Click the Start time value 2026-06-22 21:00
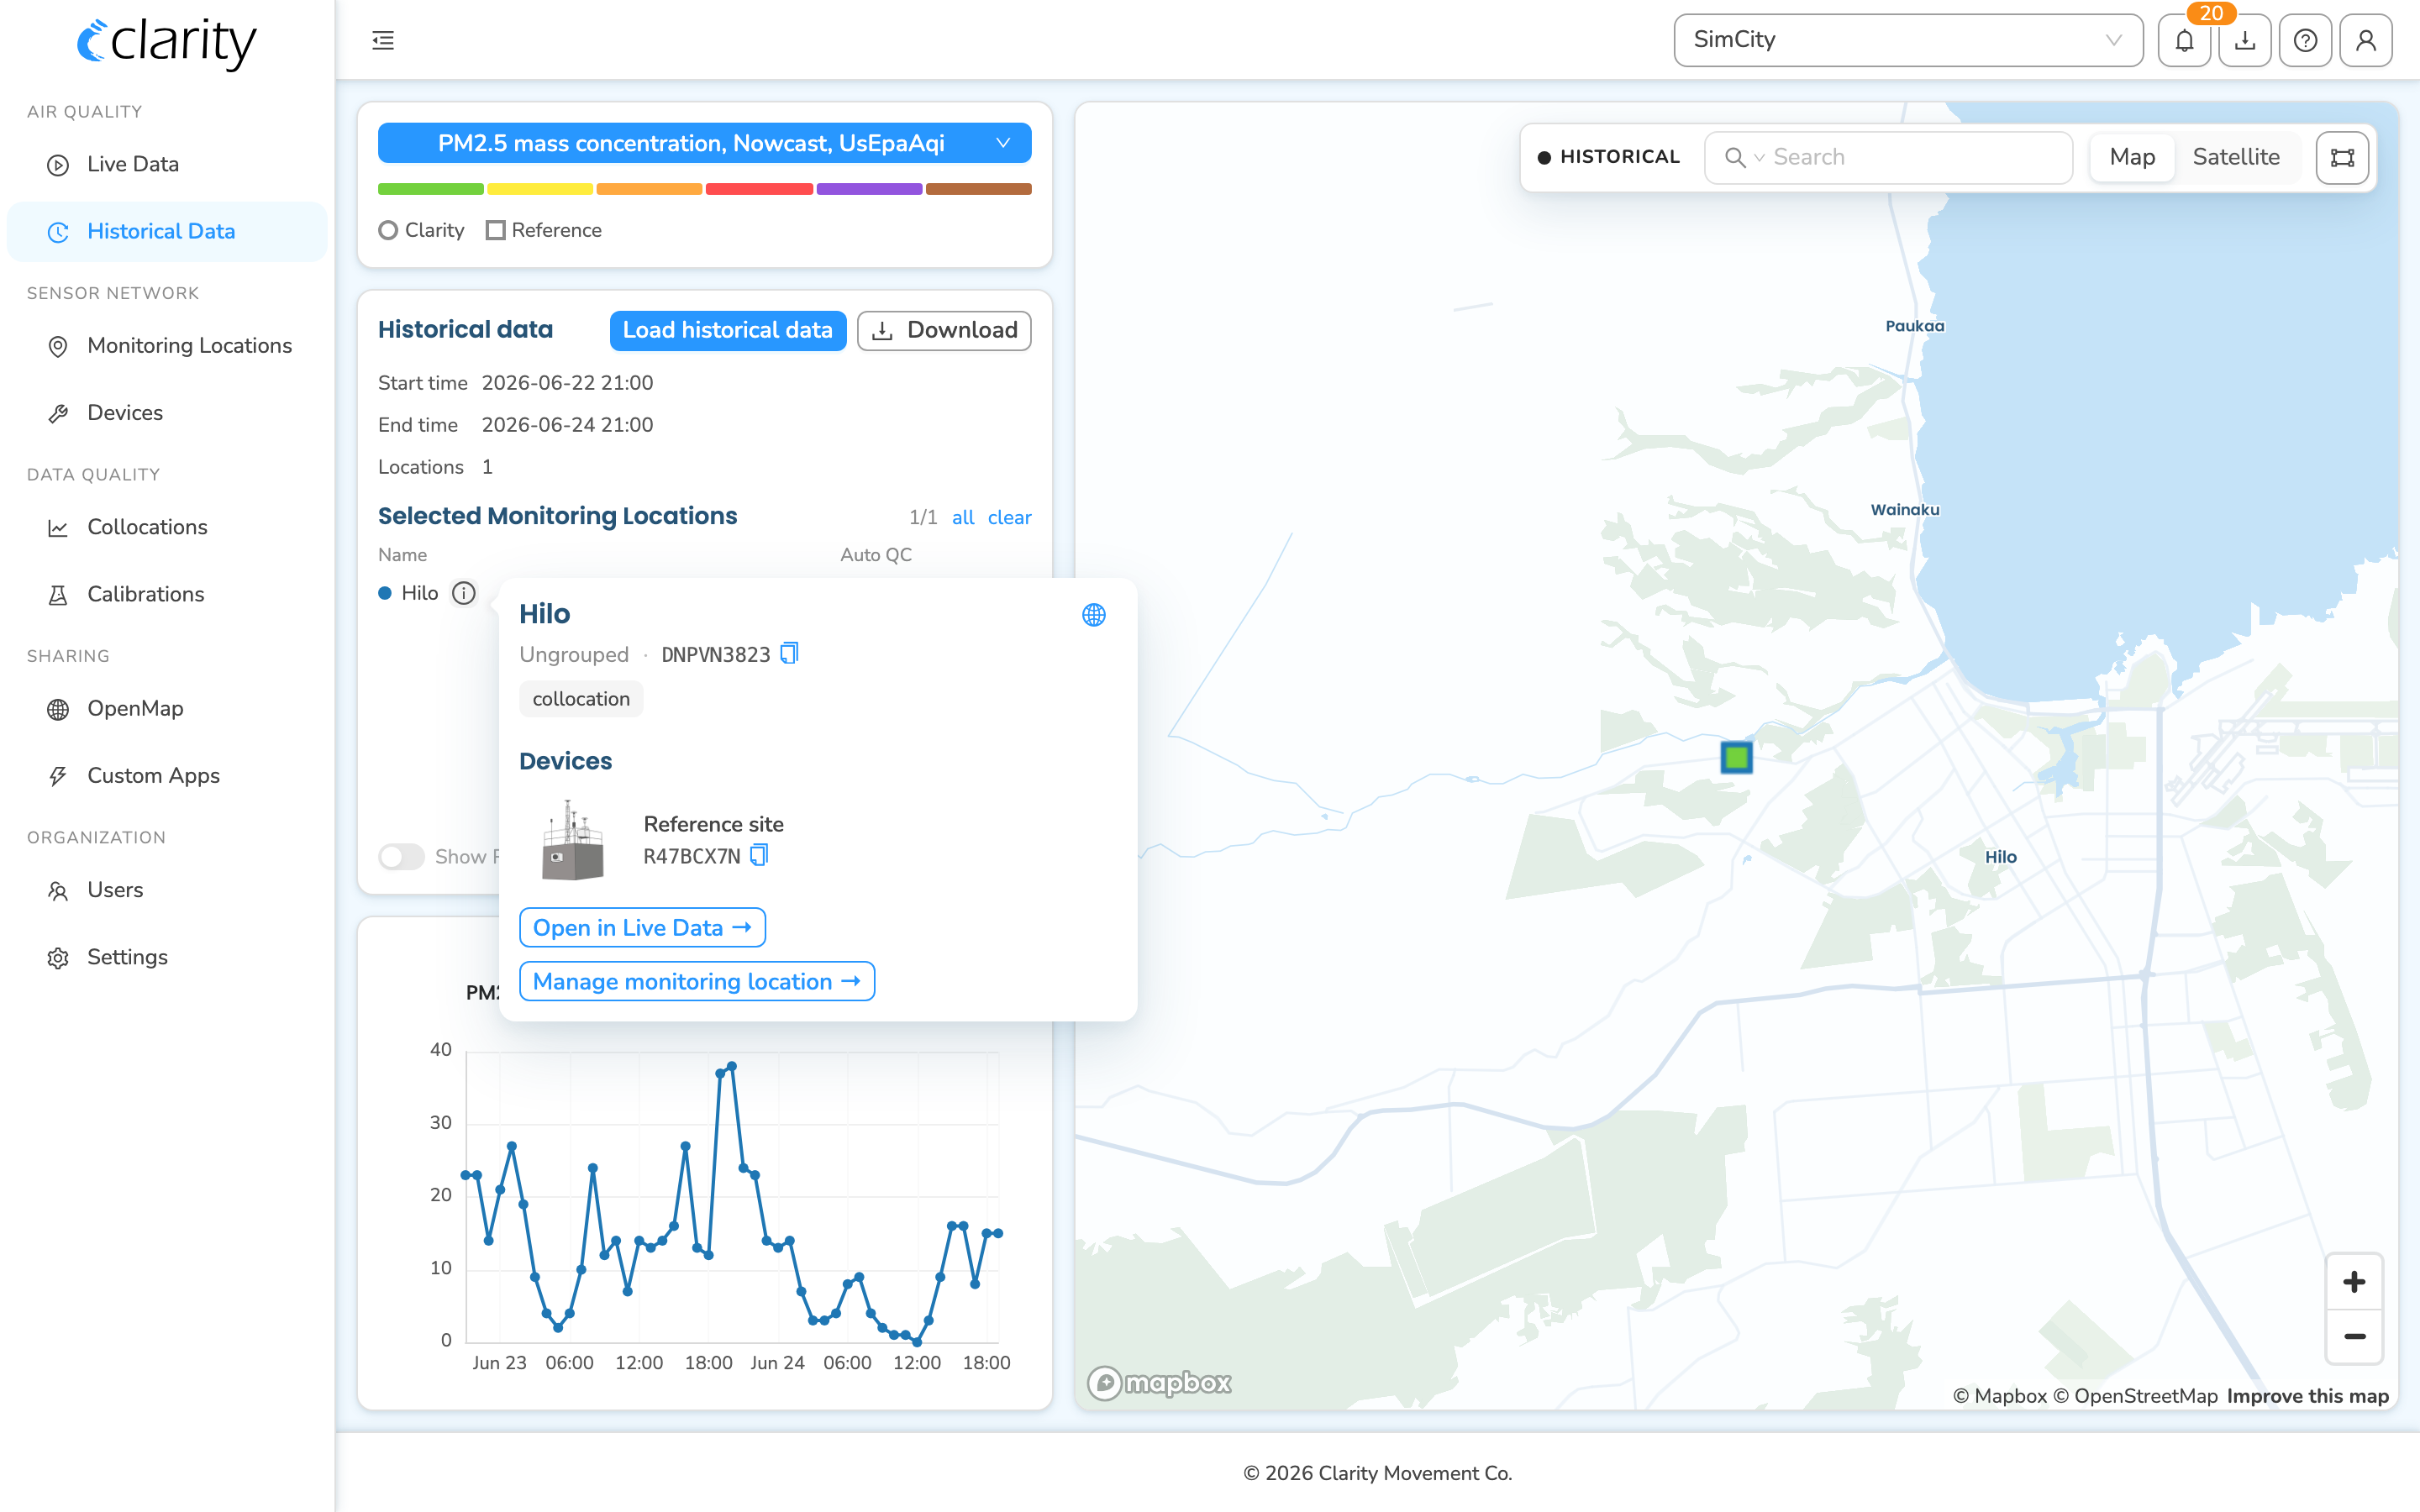 point(567,383)
